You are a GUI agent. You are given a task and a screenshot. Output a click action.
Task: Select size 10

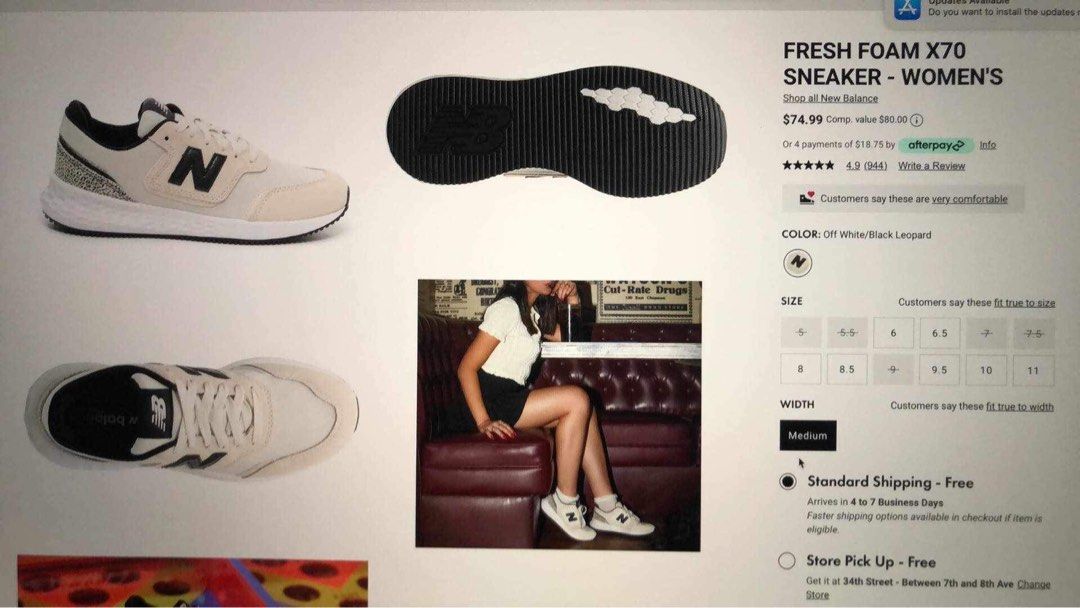[x=986, y=370]
